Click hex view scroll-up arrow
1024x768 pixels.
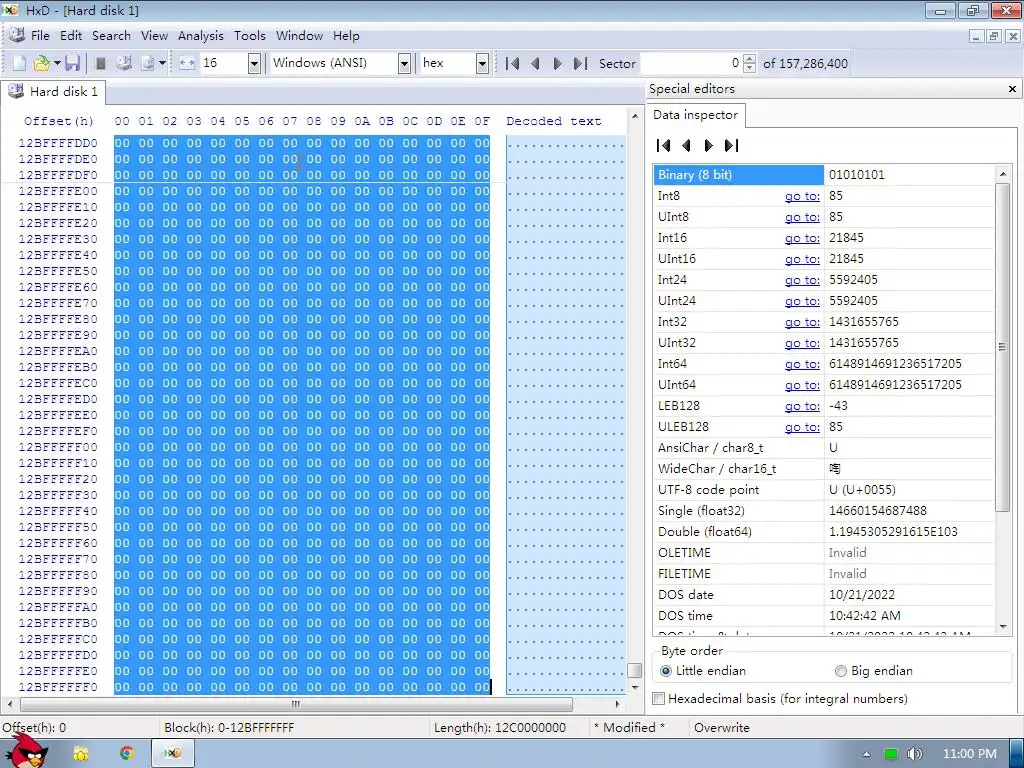[x=634, y=116]
